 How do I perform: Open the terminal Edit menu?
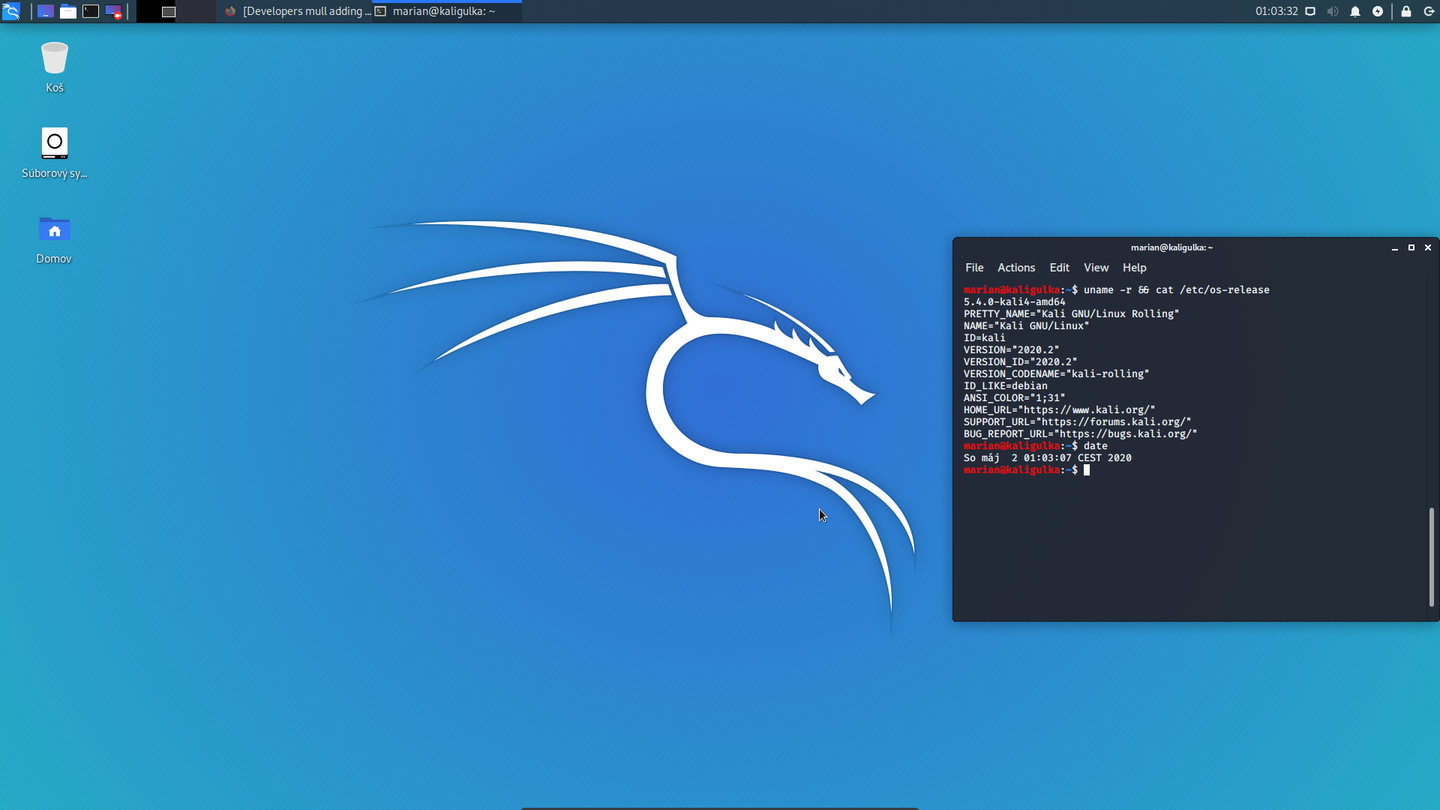(x=1059, y=268)
